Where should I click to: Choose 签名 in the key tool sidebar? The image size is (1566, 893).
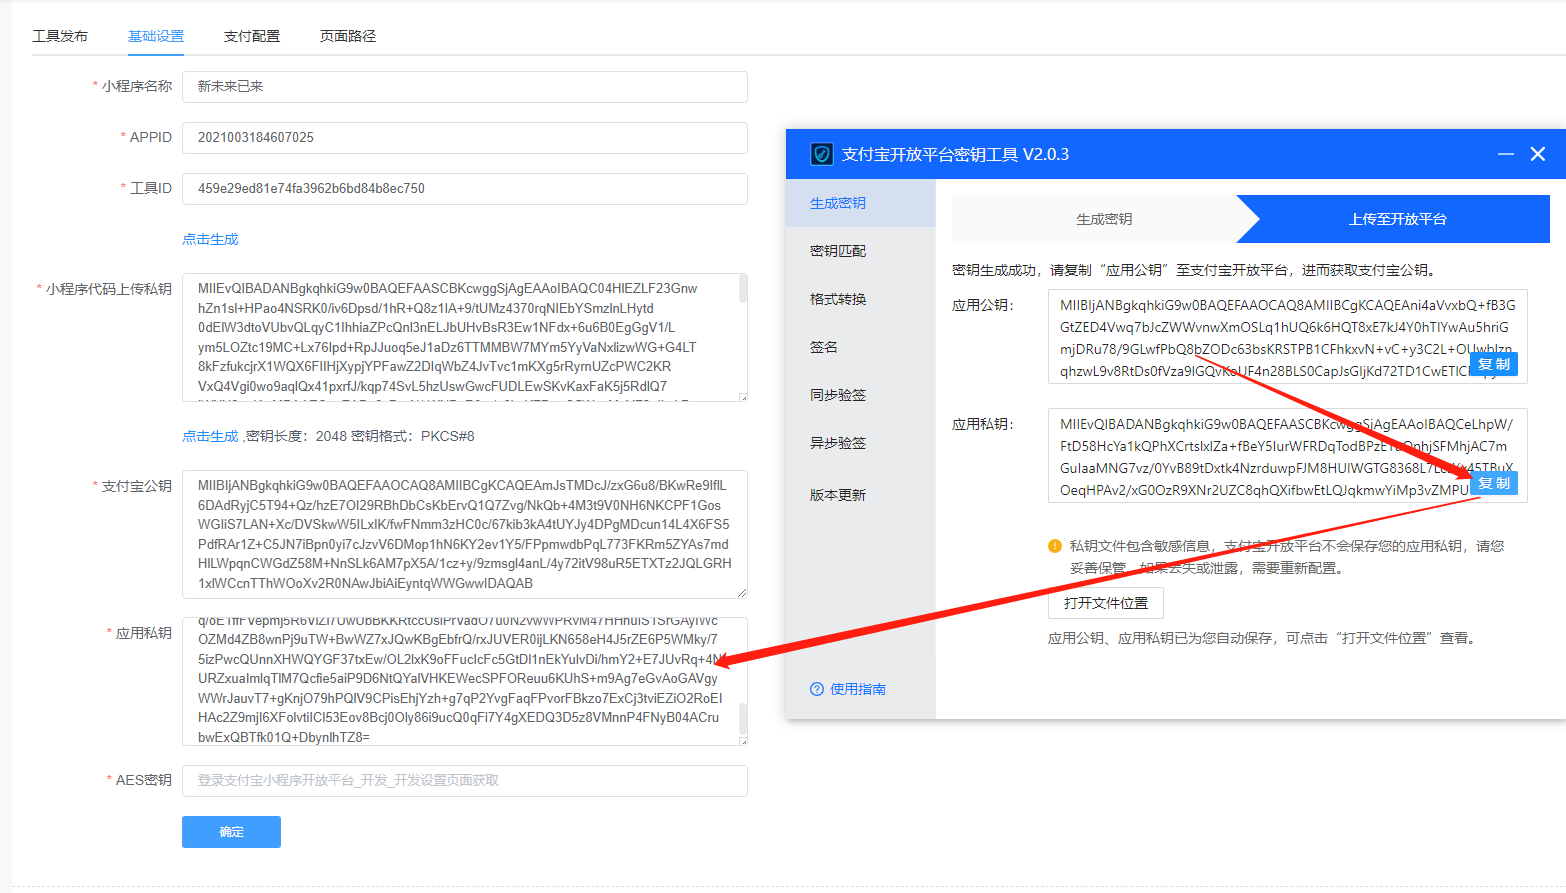pyautogui.click(x=861, y=347)
